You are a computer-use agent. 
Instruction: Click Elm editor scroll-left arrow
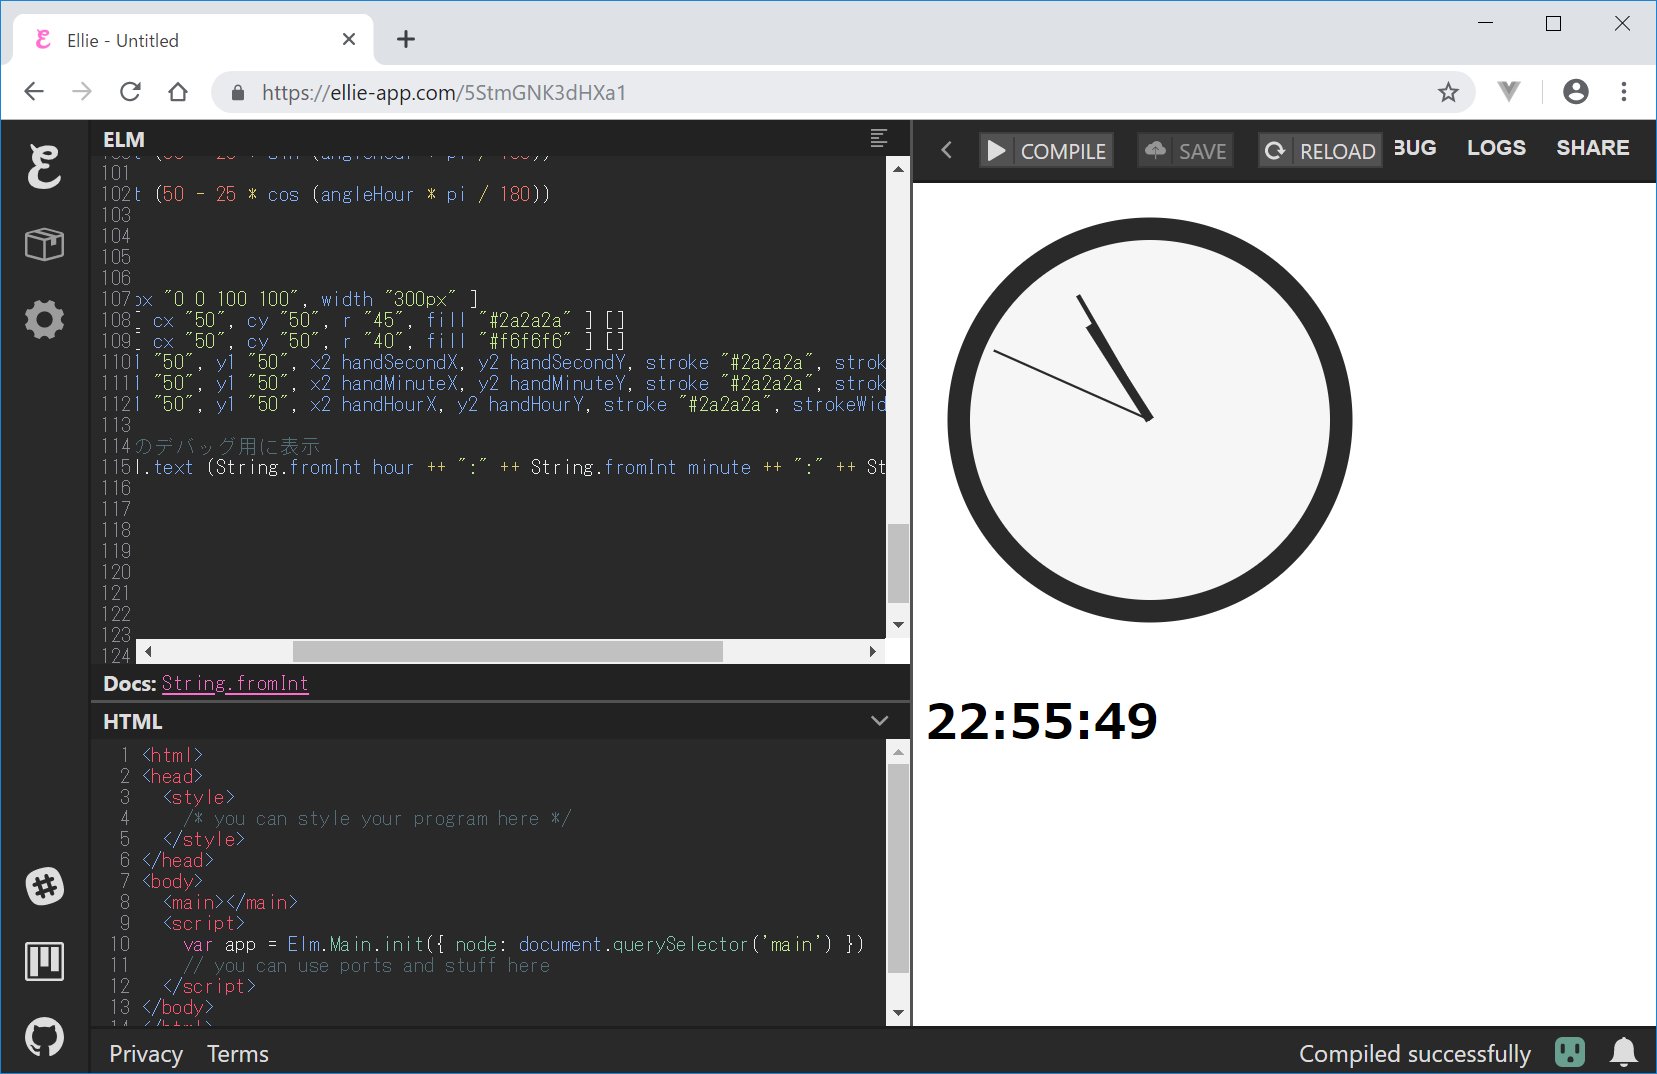point(148,652)
